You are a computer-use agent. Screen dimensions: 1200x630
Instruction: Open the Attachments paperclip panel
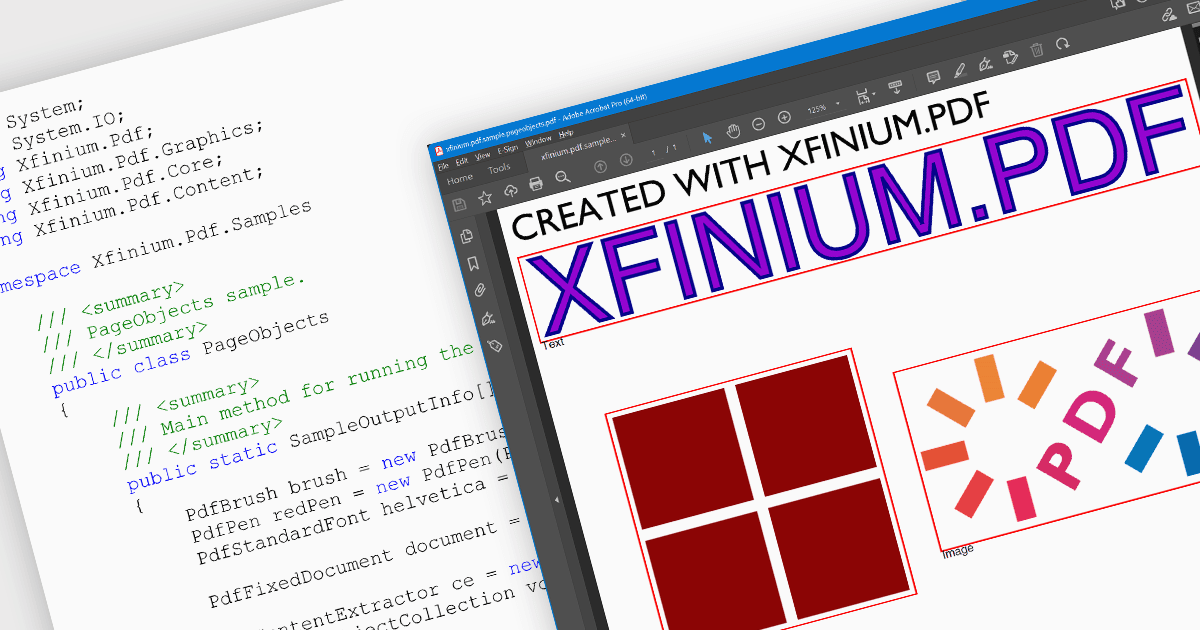pos(480,291)
